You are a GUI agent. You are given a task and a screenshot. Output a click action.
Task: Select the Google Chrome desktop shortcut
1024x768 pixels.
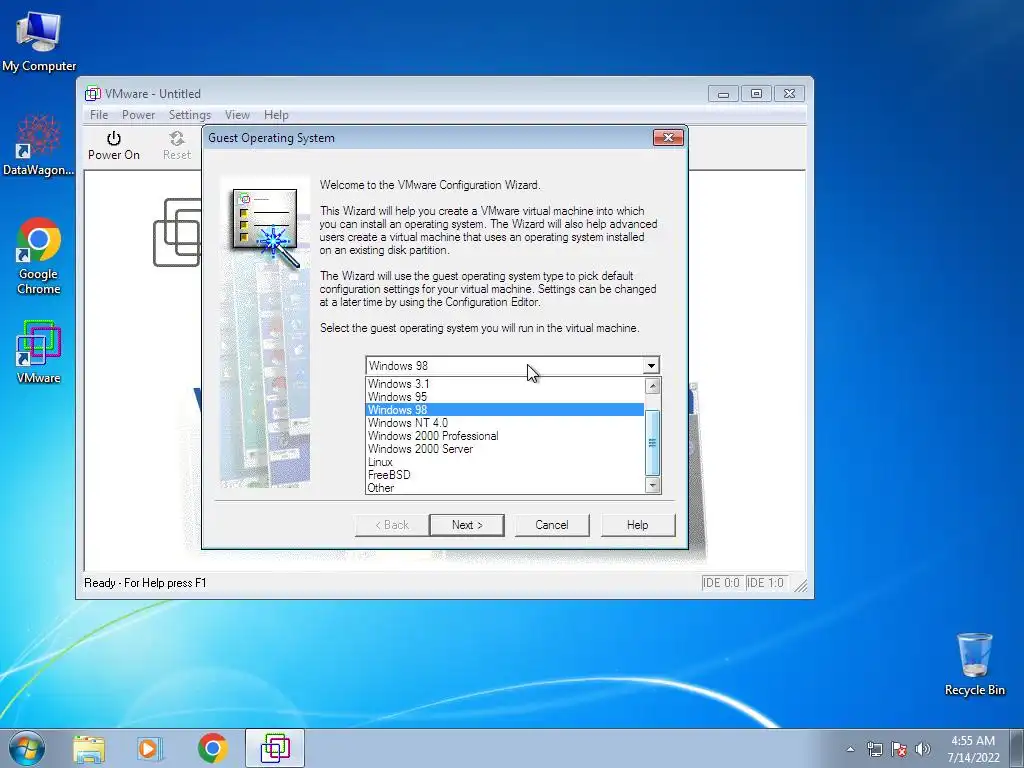click(x=39, y=256)
